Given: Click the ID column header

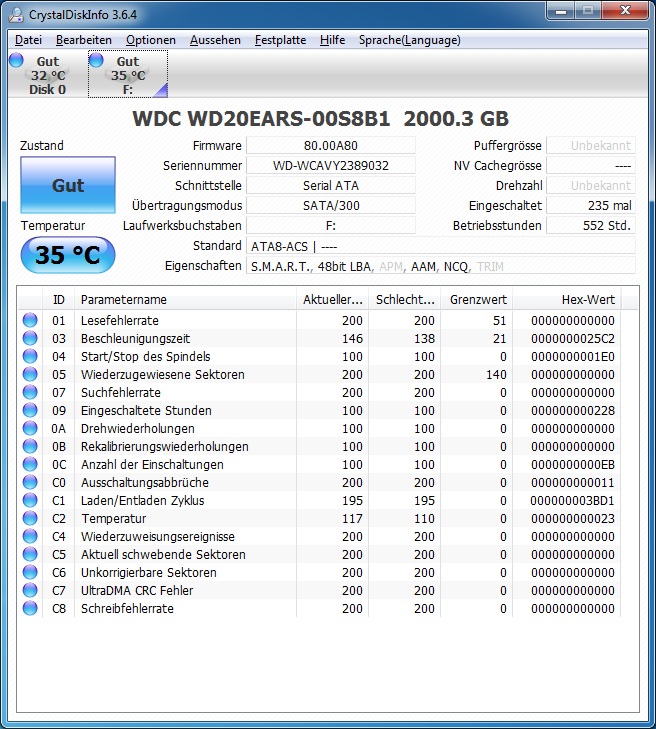Looking at the screenshot, I should pyautogui.click(x=59, y=299).
